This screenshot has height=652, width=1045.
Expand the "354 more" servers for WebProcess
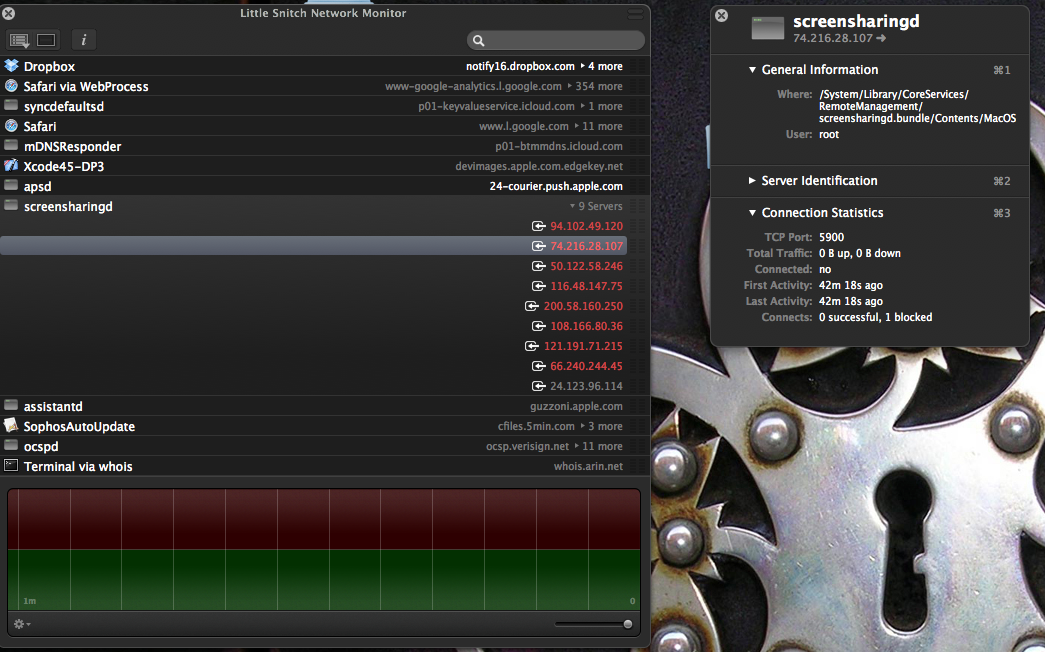[594, 86]
